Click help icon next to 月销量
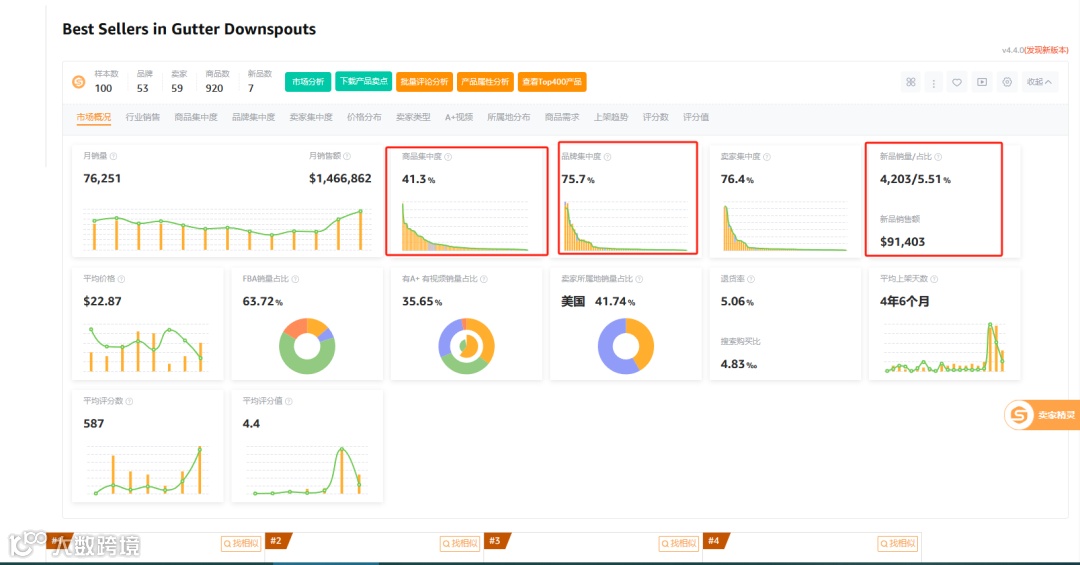The image size is (1080, 565). [114, 156]
